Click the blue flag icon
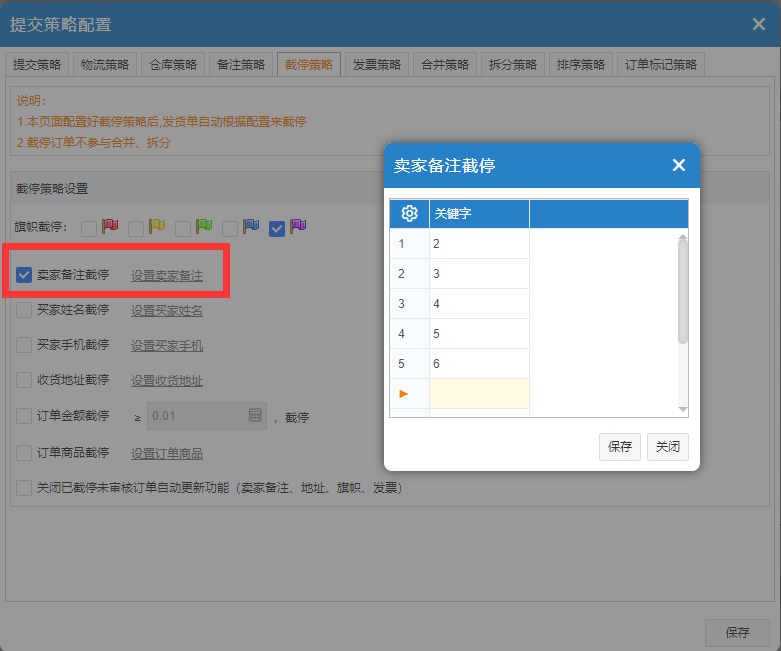 (x=251, y=226)
